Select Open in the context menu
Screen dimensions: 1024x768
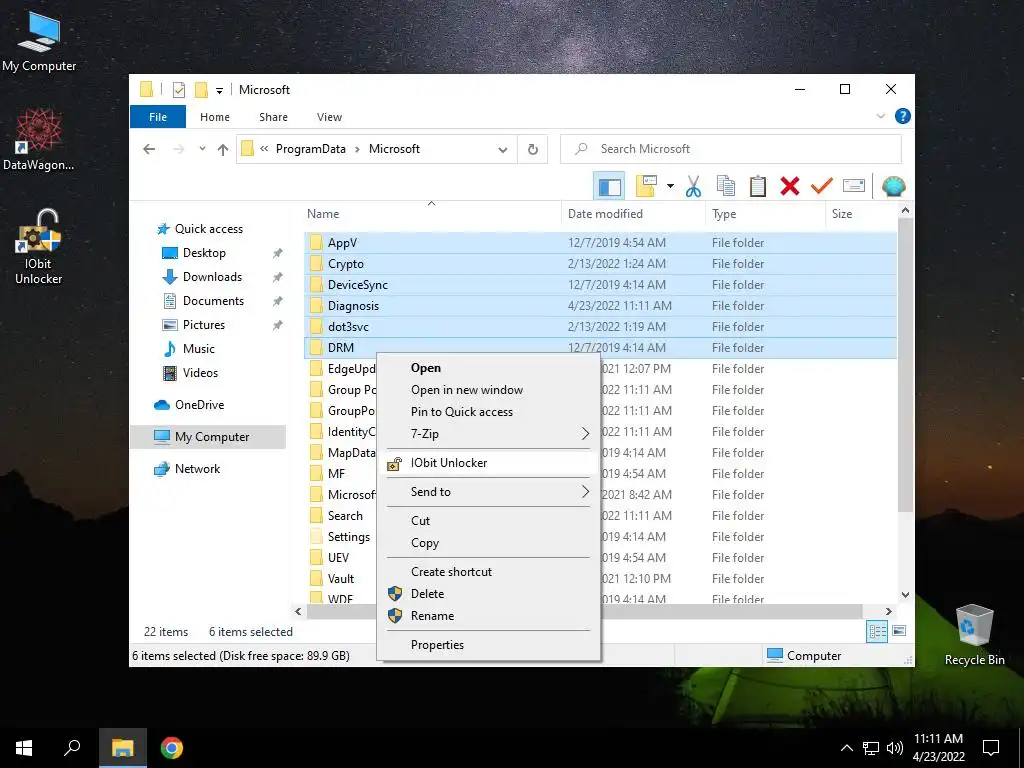(489, 368)
